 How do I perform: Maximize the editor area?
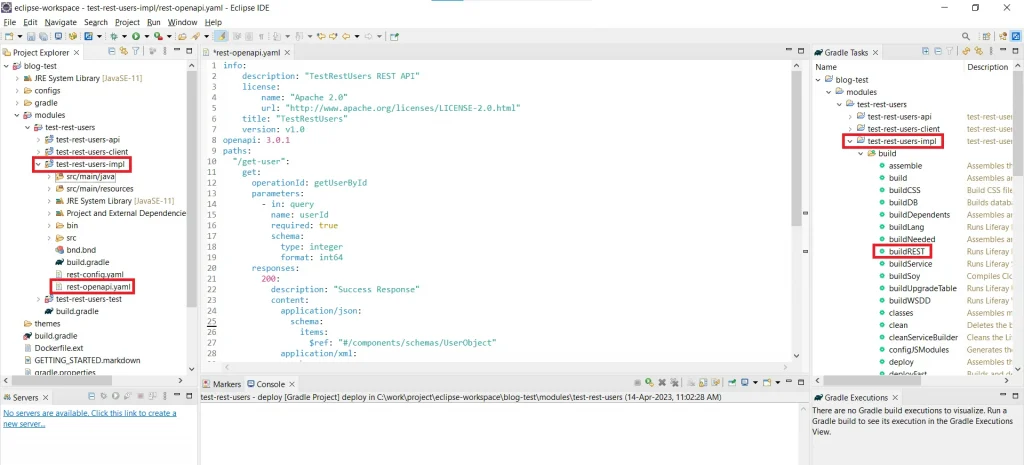[x=801, y=51]
